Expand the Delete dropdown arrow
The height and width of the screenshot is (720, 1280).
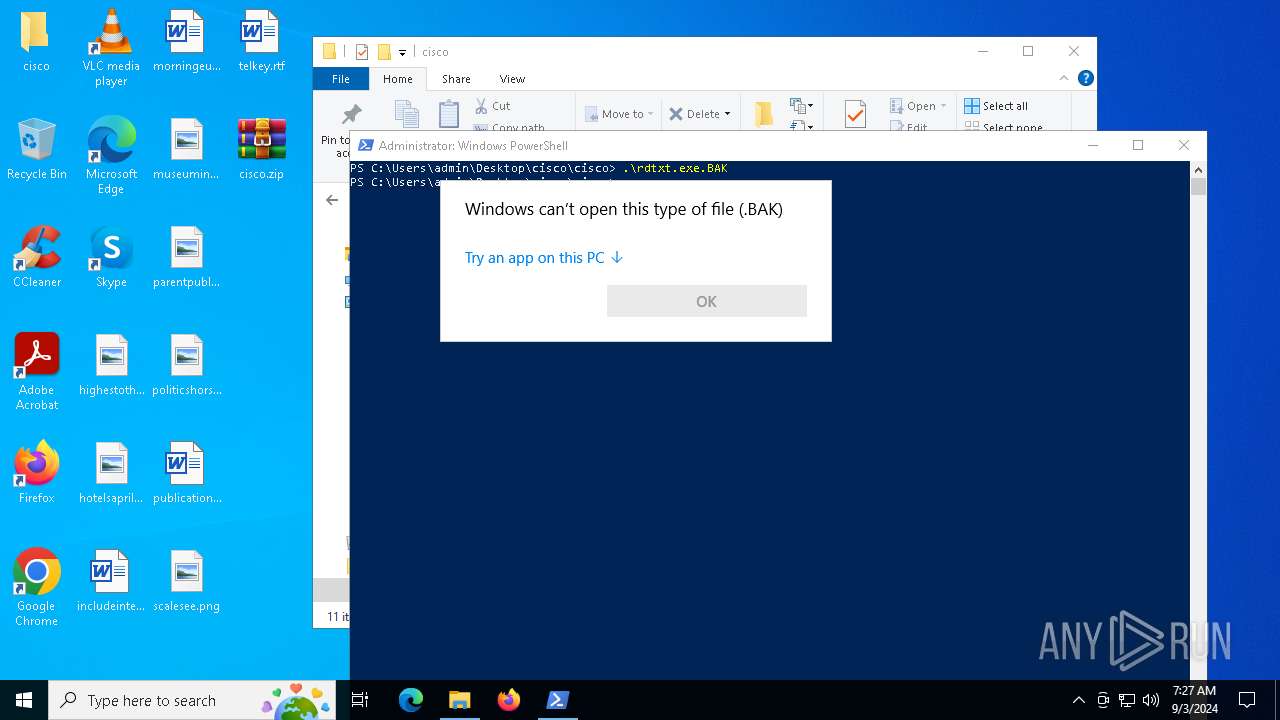(x=727, y=114)
